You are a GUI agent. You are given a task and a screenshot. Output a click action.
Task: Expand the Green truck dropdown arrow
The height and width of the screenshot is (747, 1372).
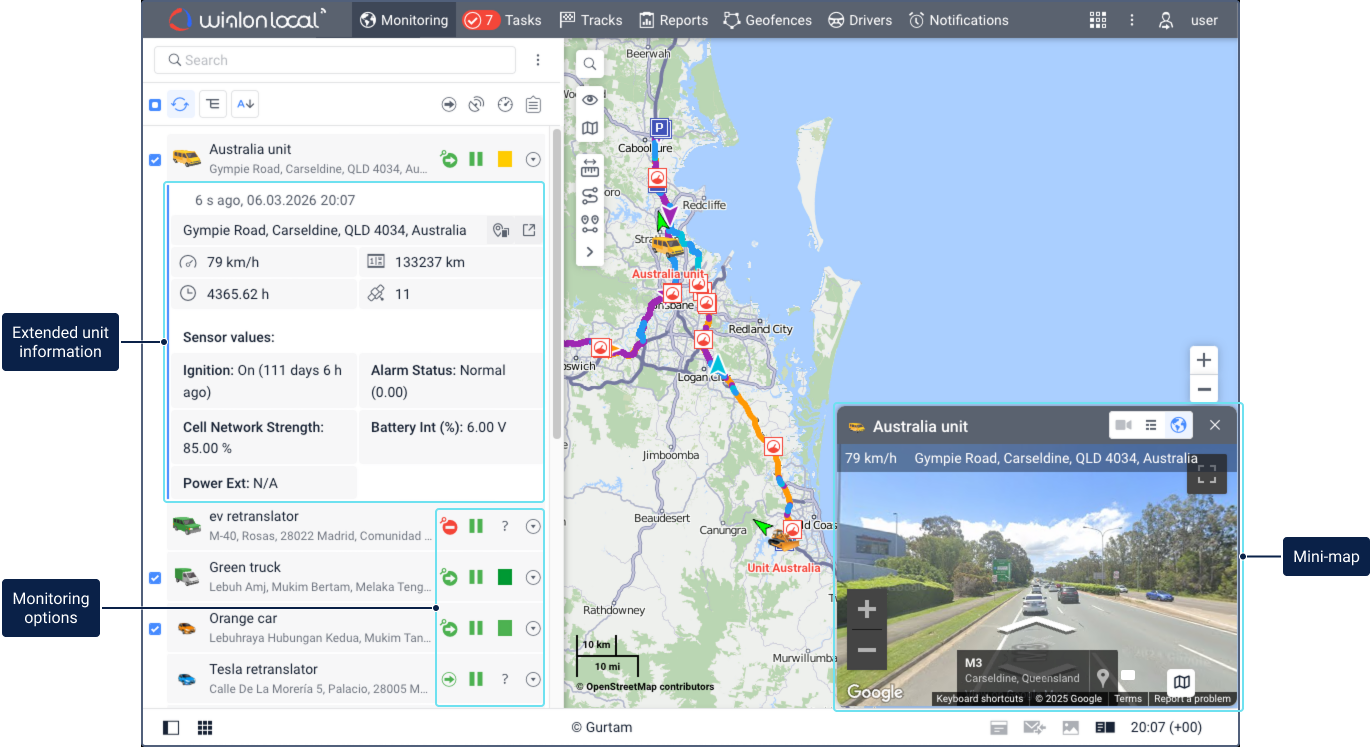coord(533,577)
